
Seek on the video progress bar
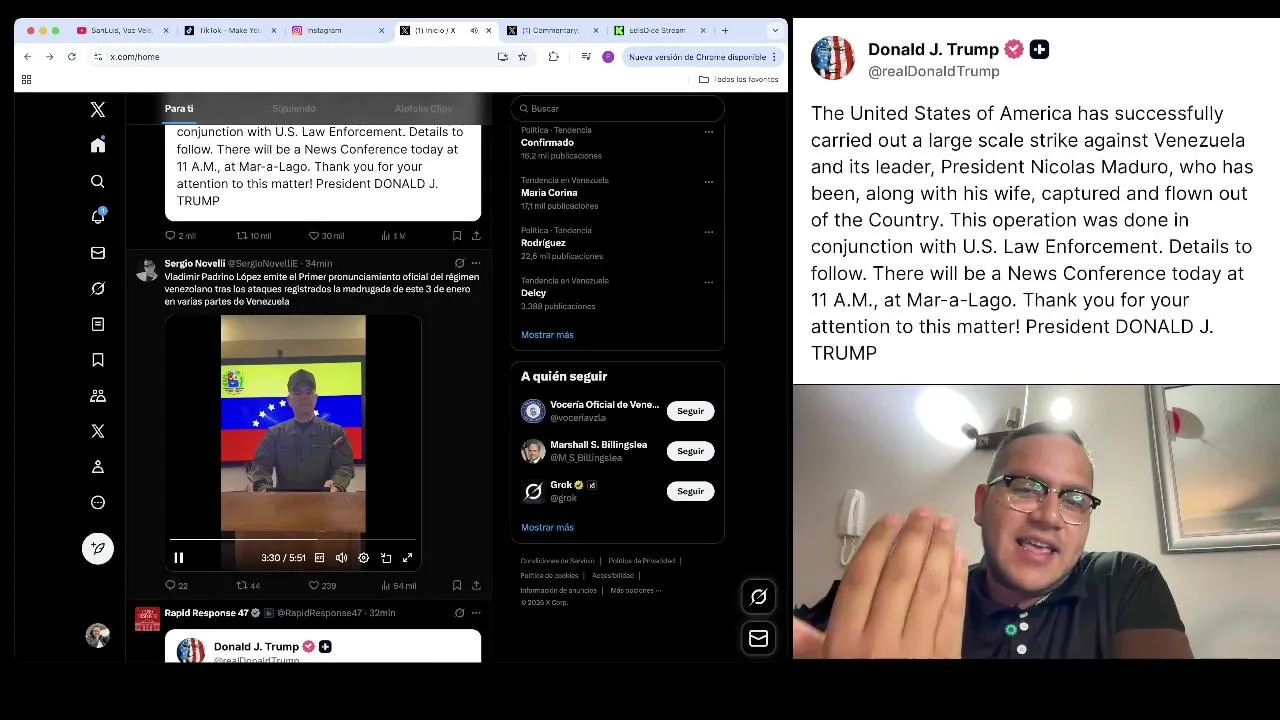coord(292,539)
